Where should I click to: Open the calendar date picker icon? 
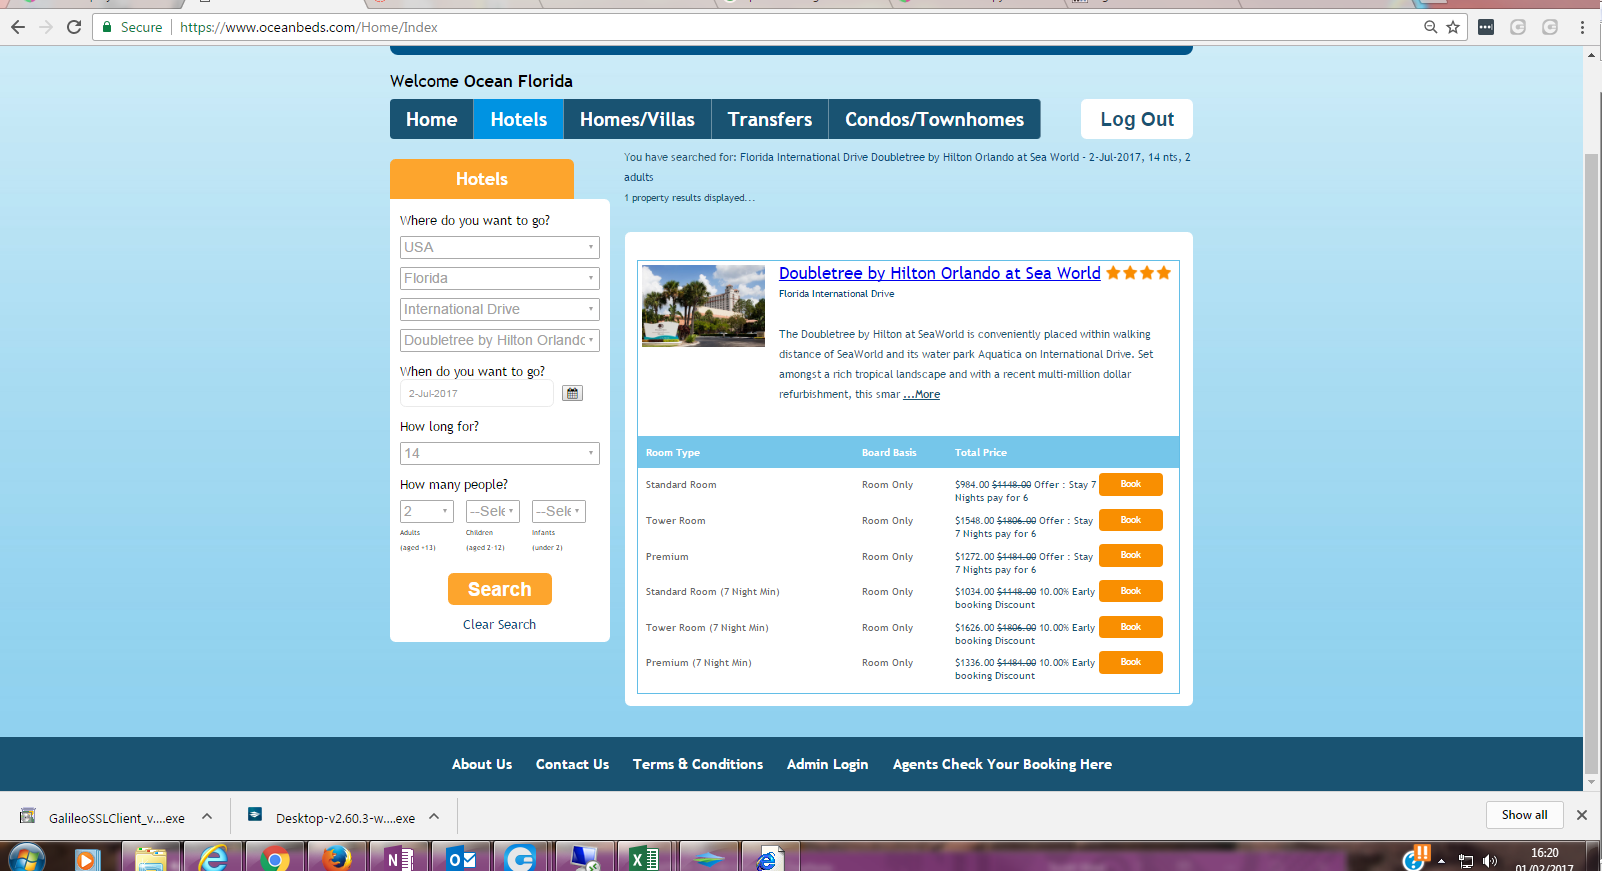point(572,393)
